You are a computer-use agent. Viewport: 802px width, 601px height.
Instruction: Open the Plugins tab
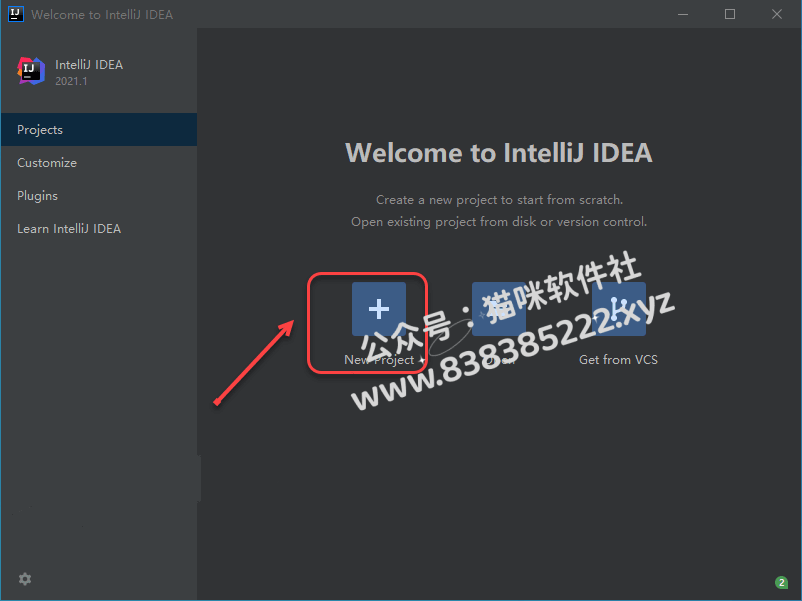(99, 195)
